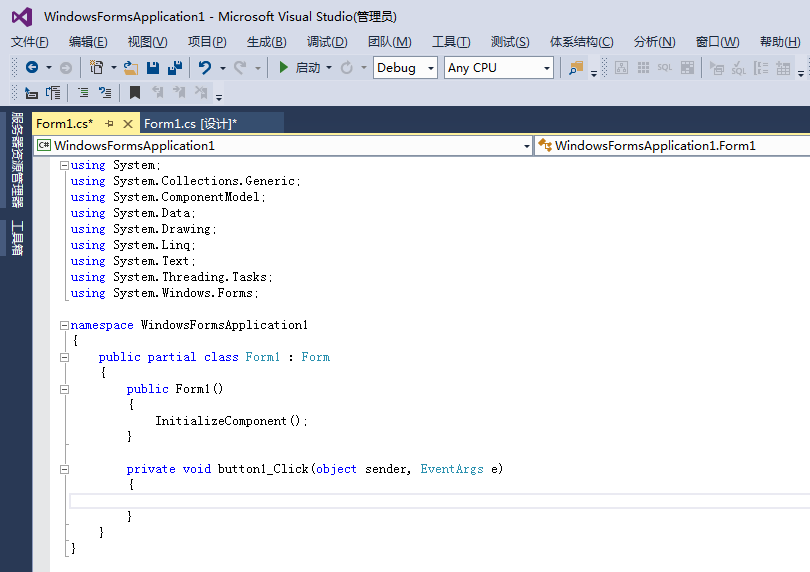
Task: Open the Undo history dropdown arrow
Action: click(x=223, y=68)
